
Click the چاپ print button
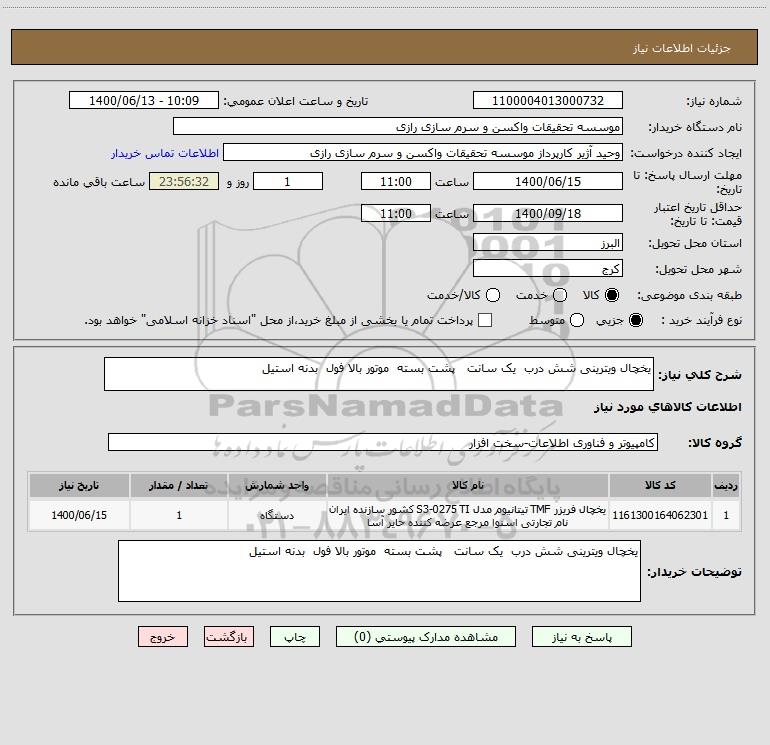295,637
